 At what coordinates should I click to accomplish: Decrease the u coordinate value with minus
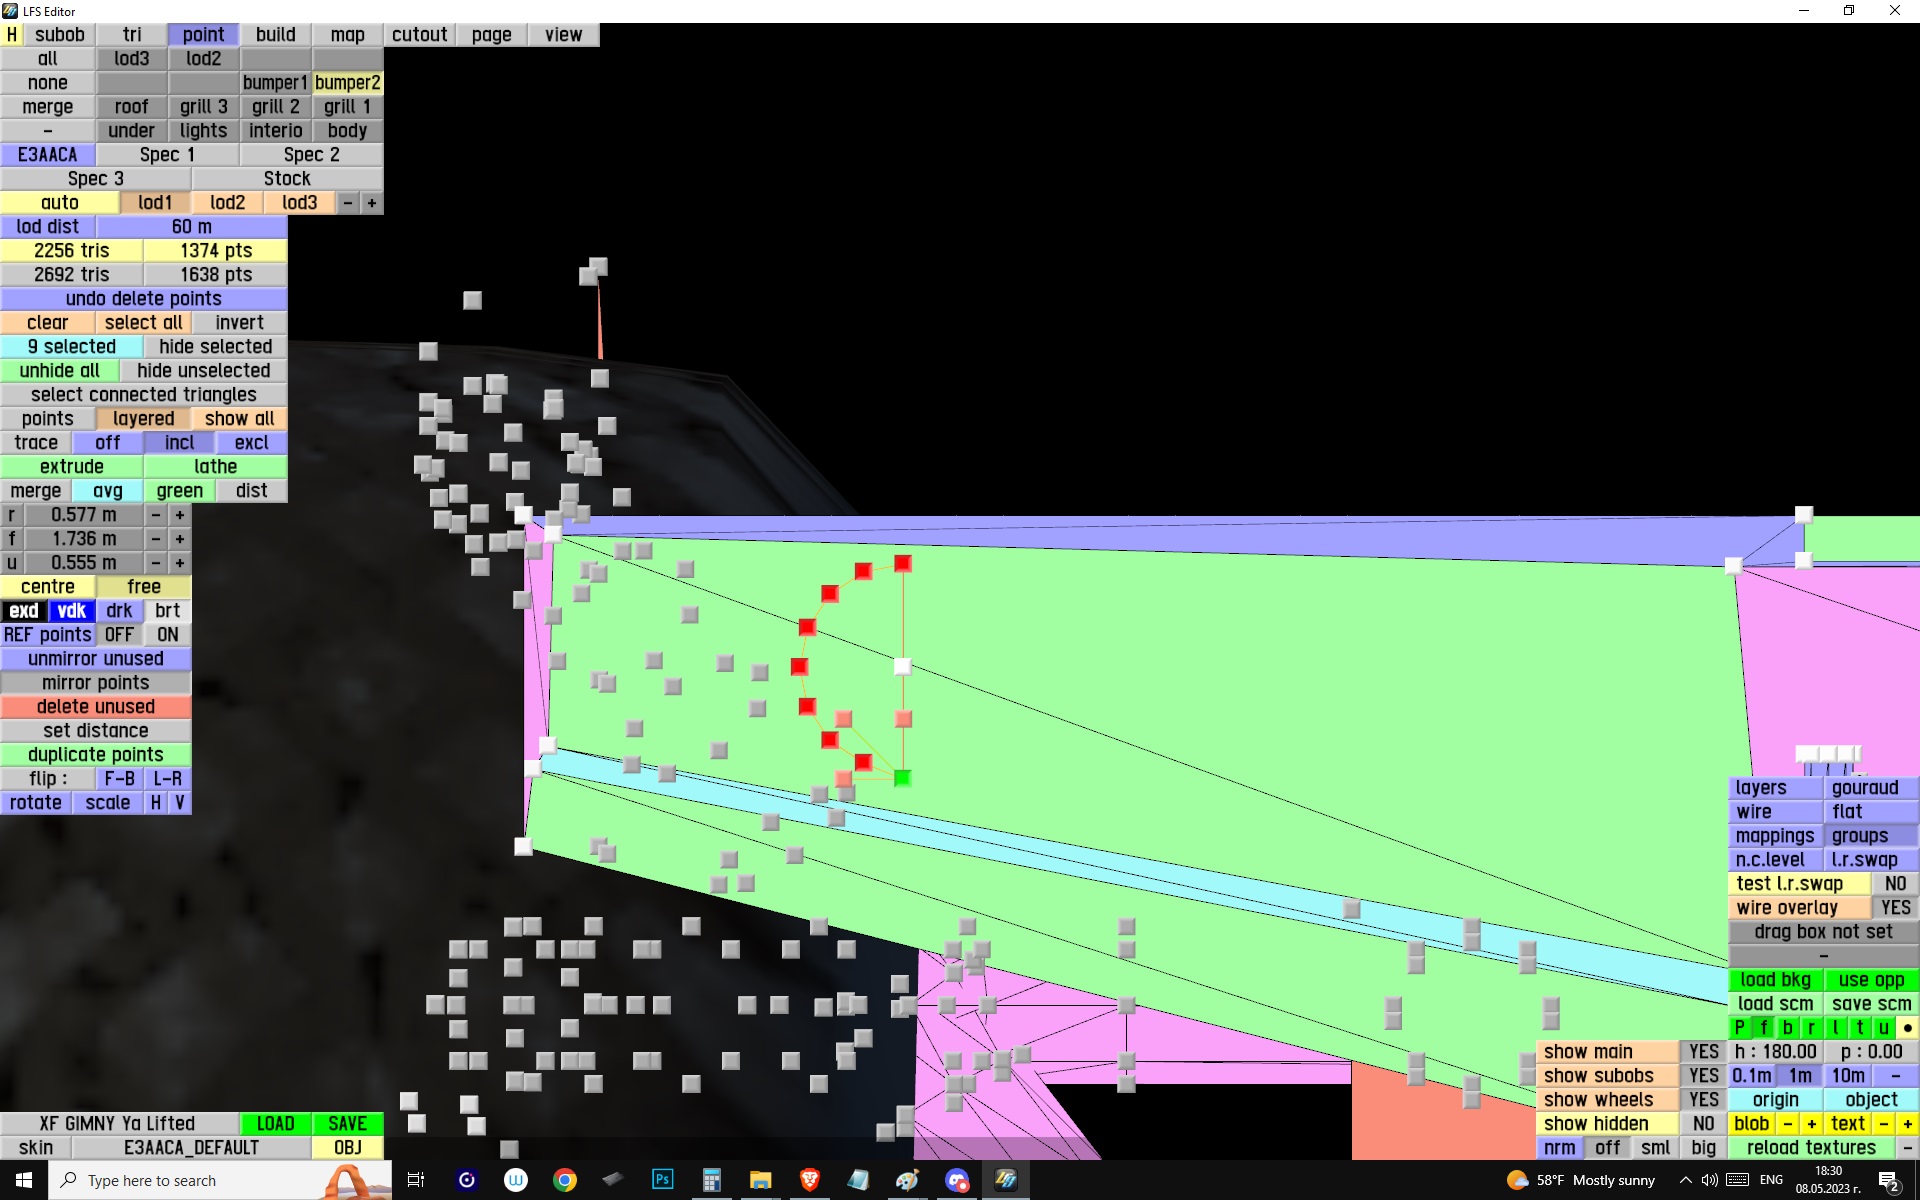tap(156, 563)
